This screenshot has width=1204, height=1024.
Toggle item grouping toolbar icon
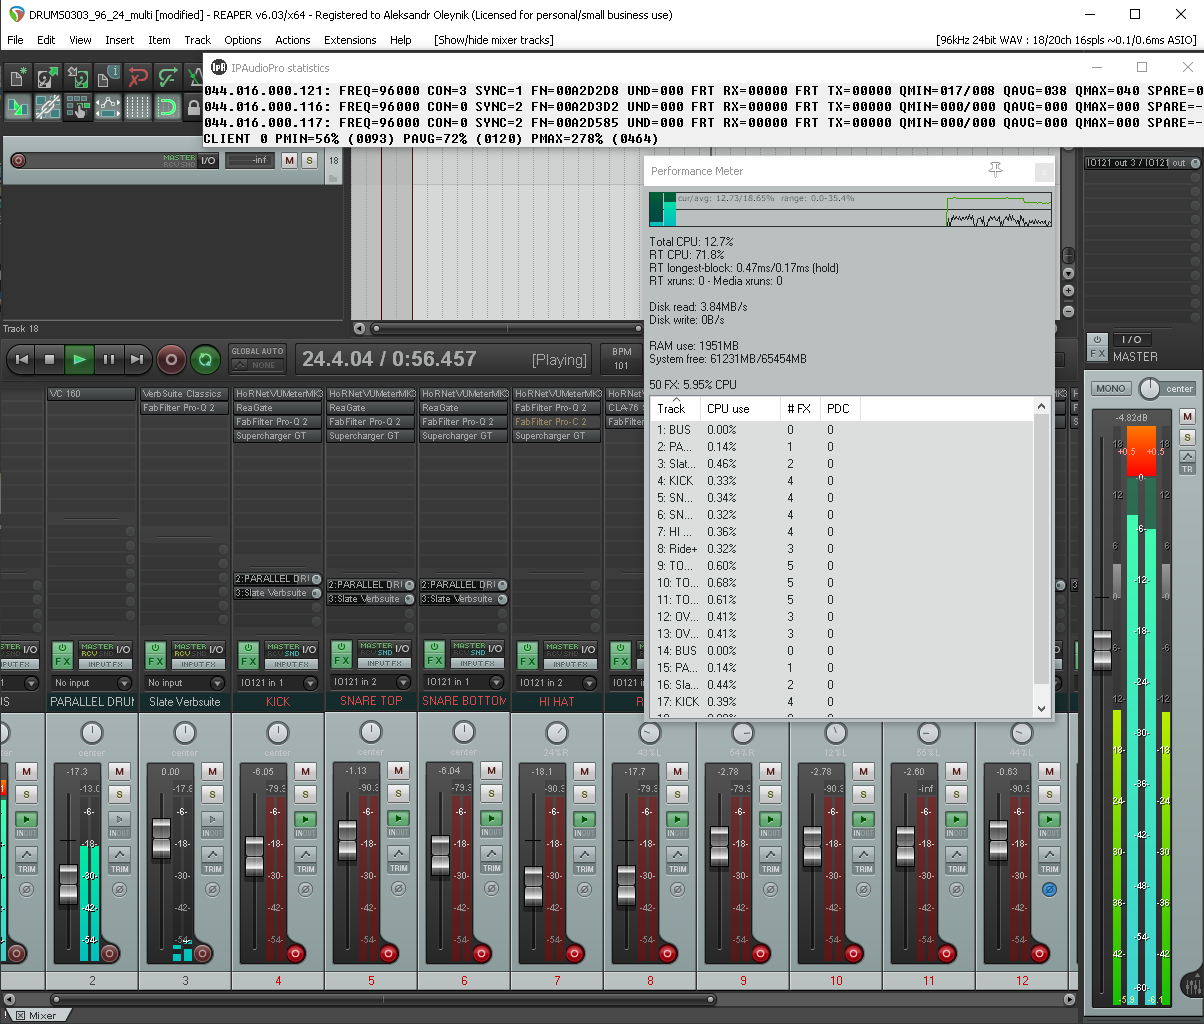(47, 108)
